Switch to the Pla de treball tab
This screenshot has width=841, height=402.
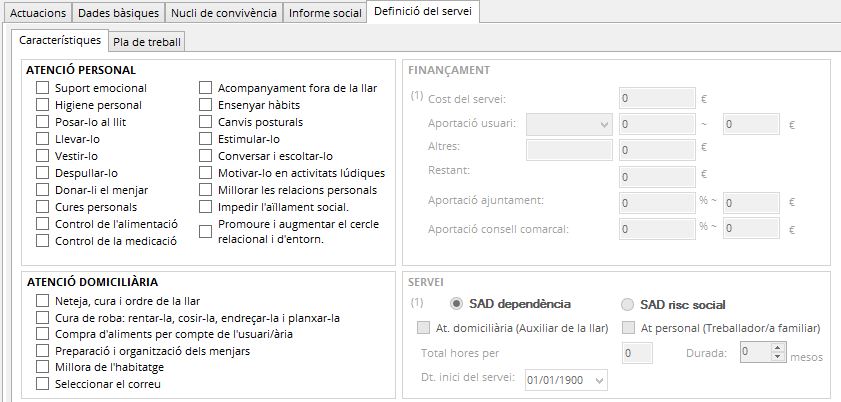click(147, 42)
